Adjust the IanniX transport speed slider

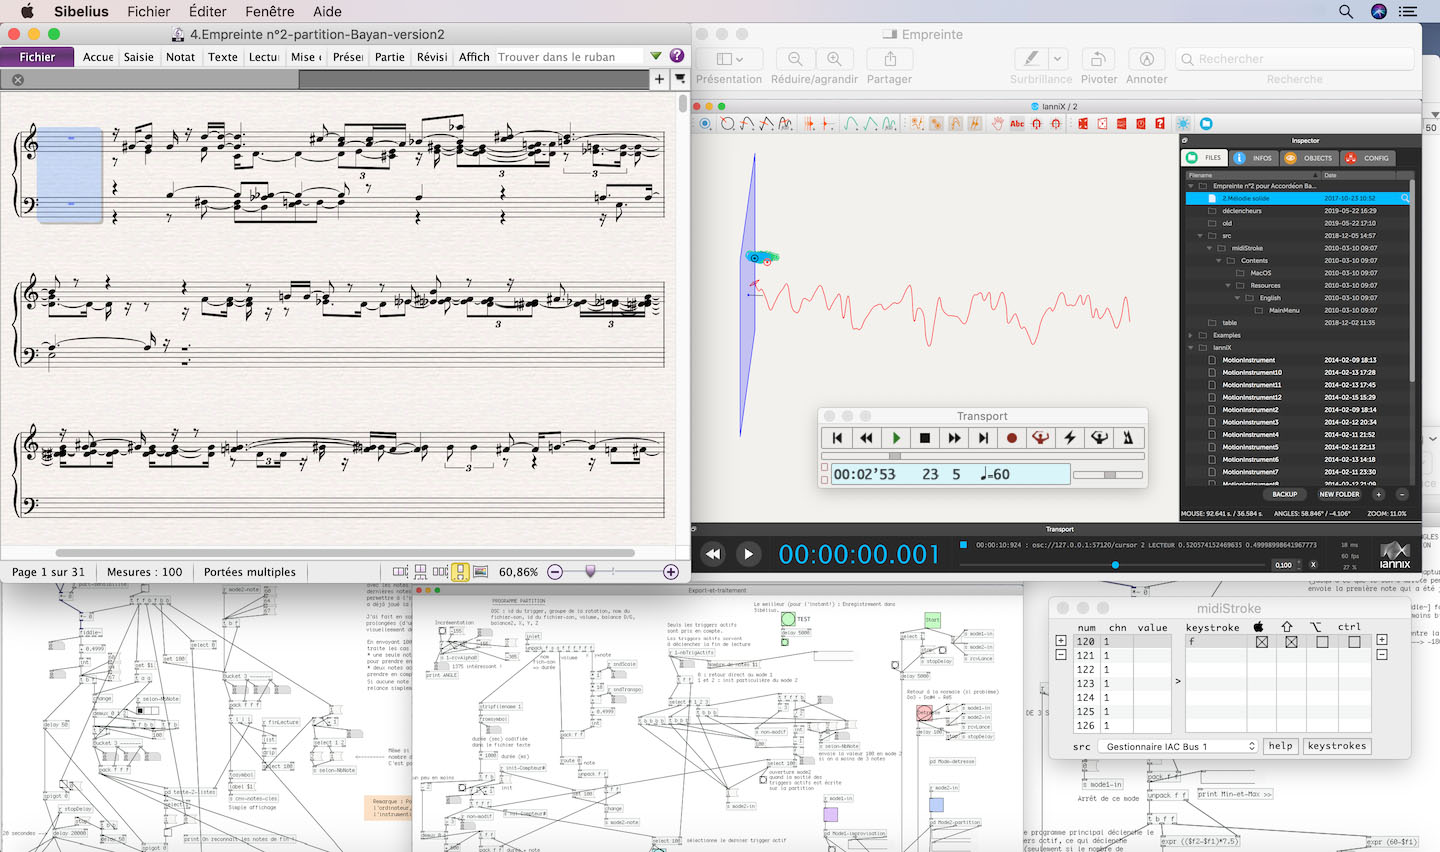pos(1115,565)
